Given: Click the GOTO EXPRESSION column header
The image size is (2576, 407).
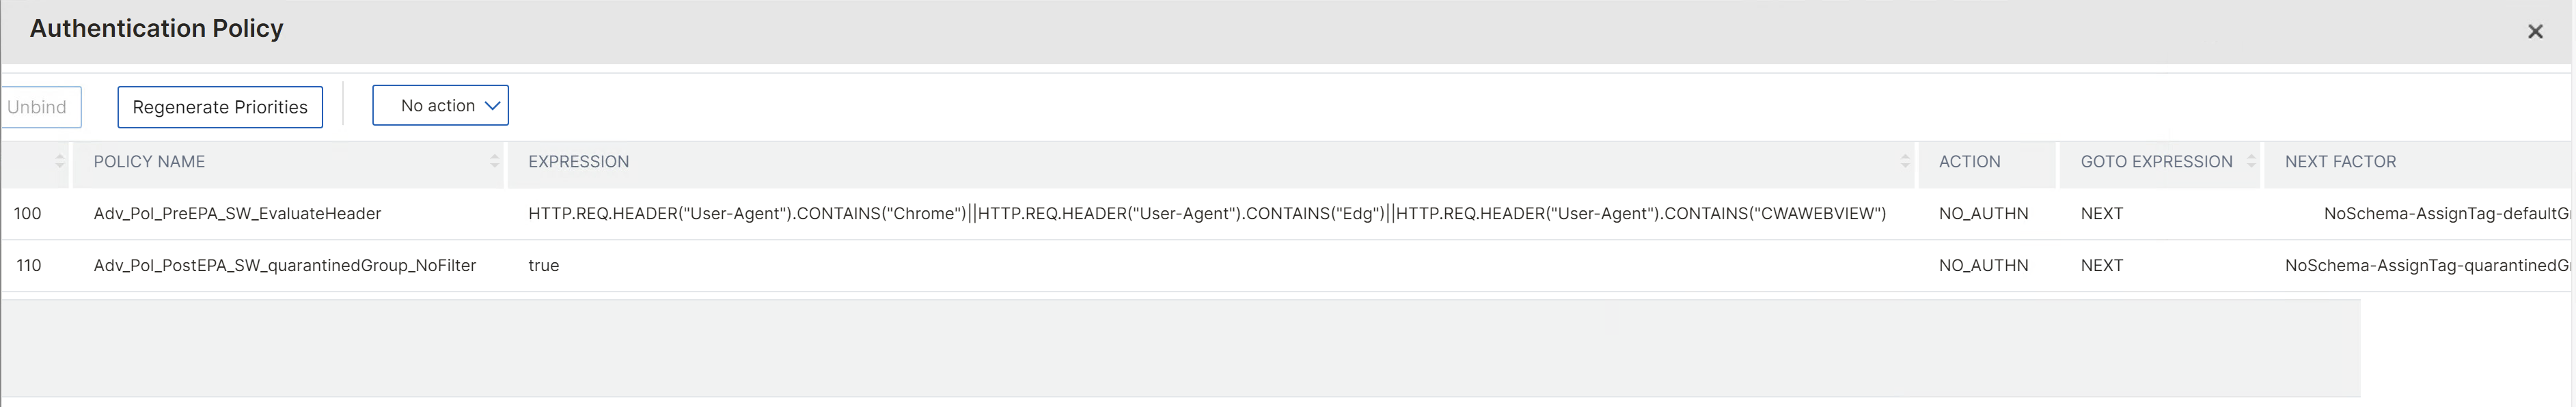Looking at the screenshot, I should pyautogui.click(x=2157, y=161).
